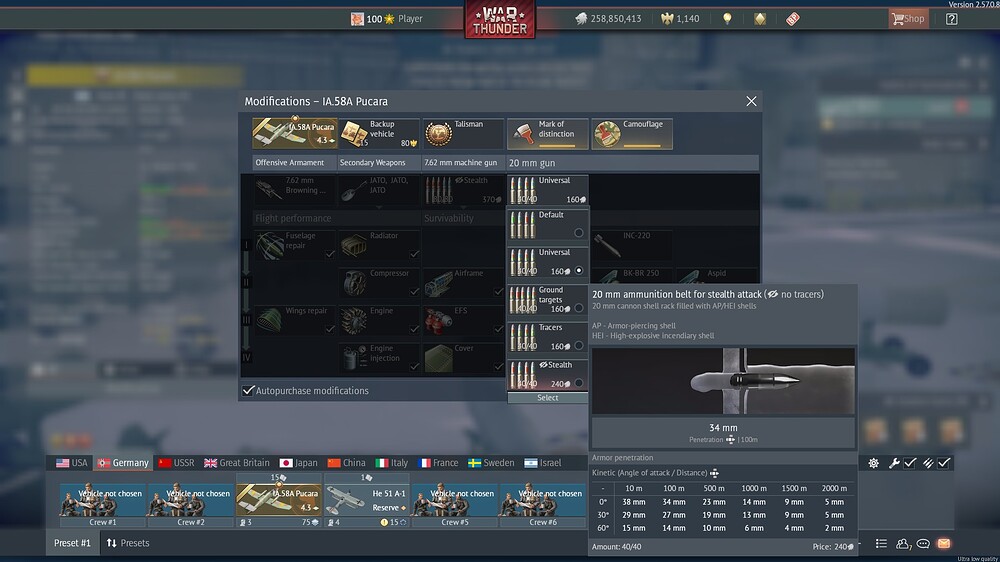Click the Default belt ammo icon
The height and width of the screenshot is (562, 1000).
522,225
